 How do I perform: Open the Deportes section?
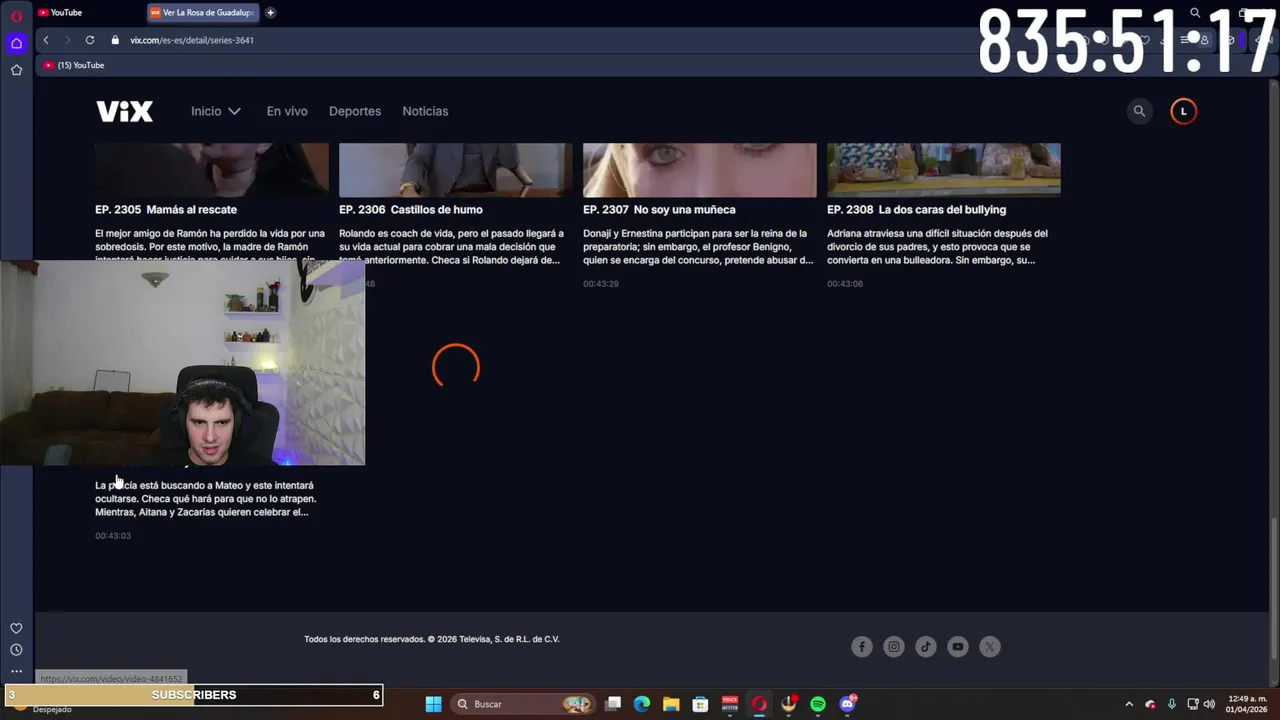point(355,111)
